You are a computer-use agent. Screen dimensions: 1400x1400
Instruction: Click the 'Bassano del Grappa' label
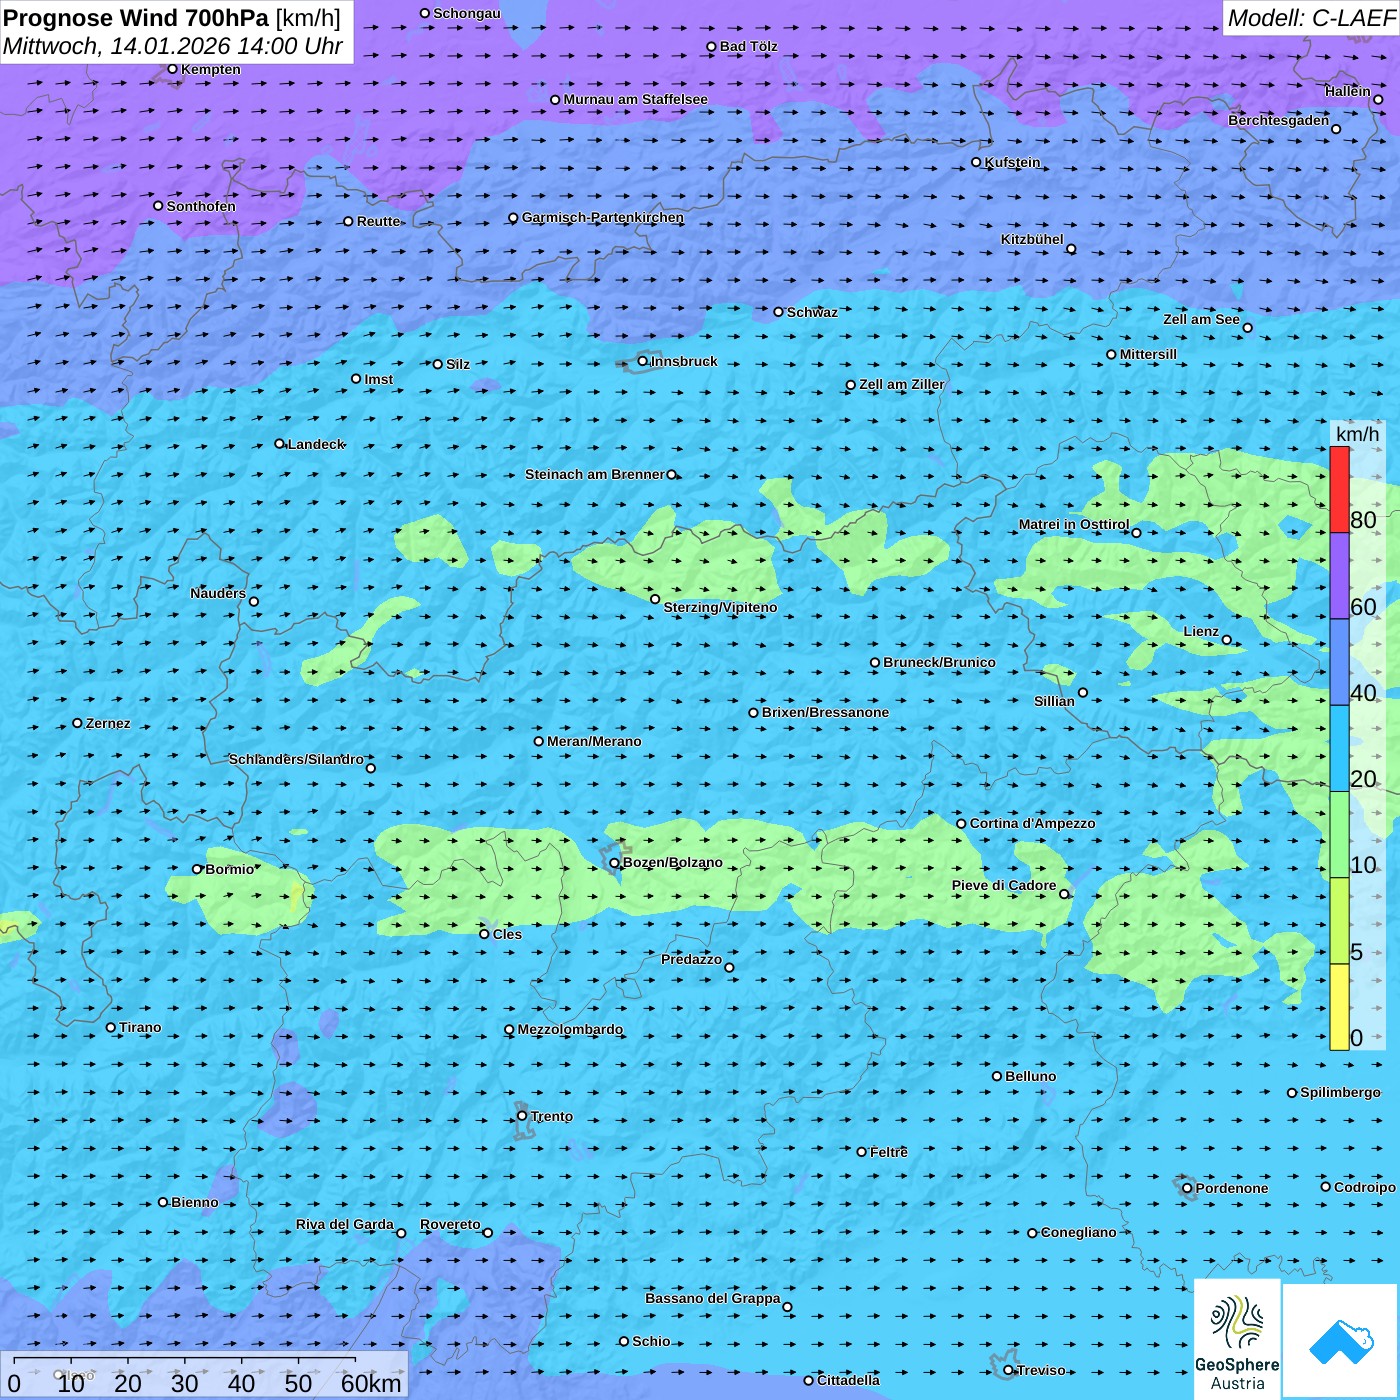pos(713,1298)
